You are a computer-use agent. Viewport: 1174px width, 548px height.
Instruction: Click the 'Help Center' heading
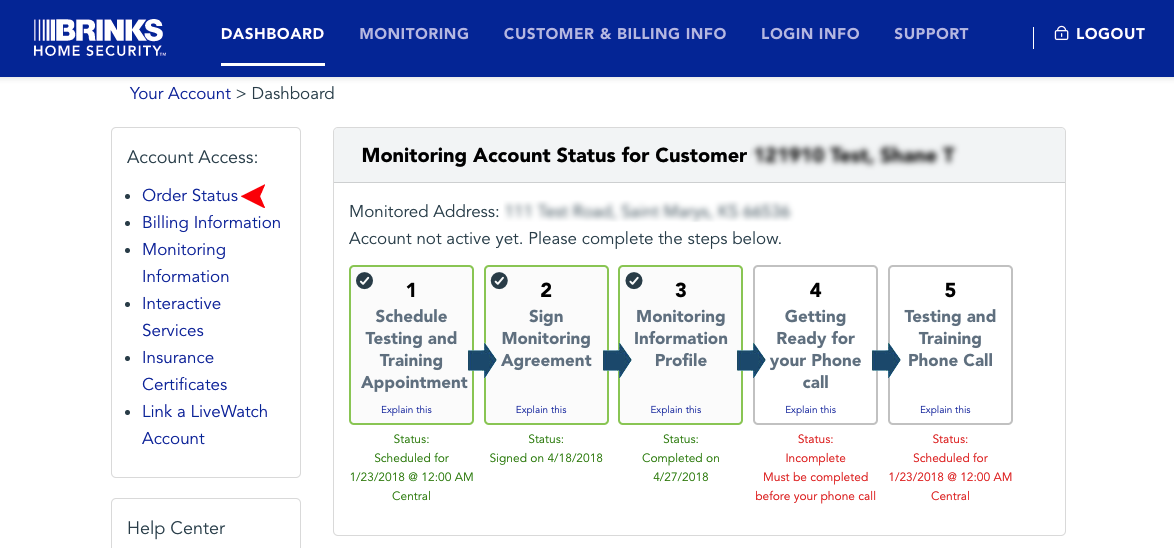click(176, 528)
